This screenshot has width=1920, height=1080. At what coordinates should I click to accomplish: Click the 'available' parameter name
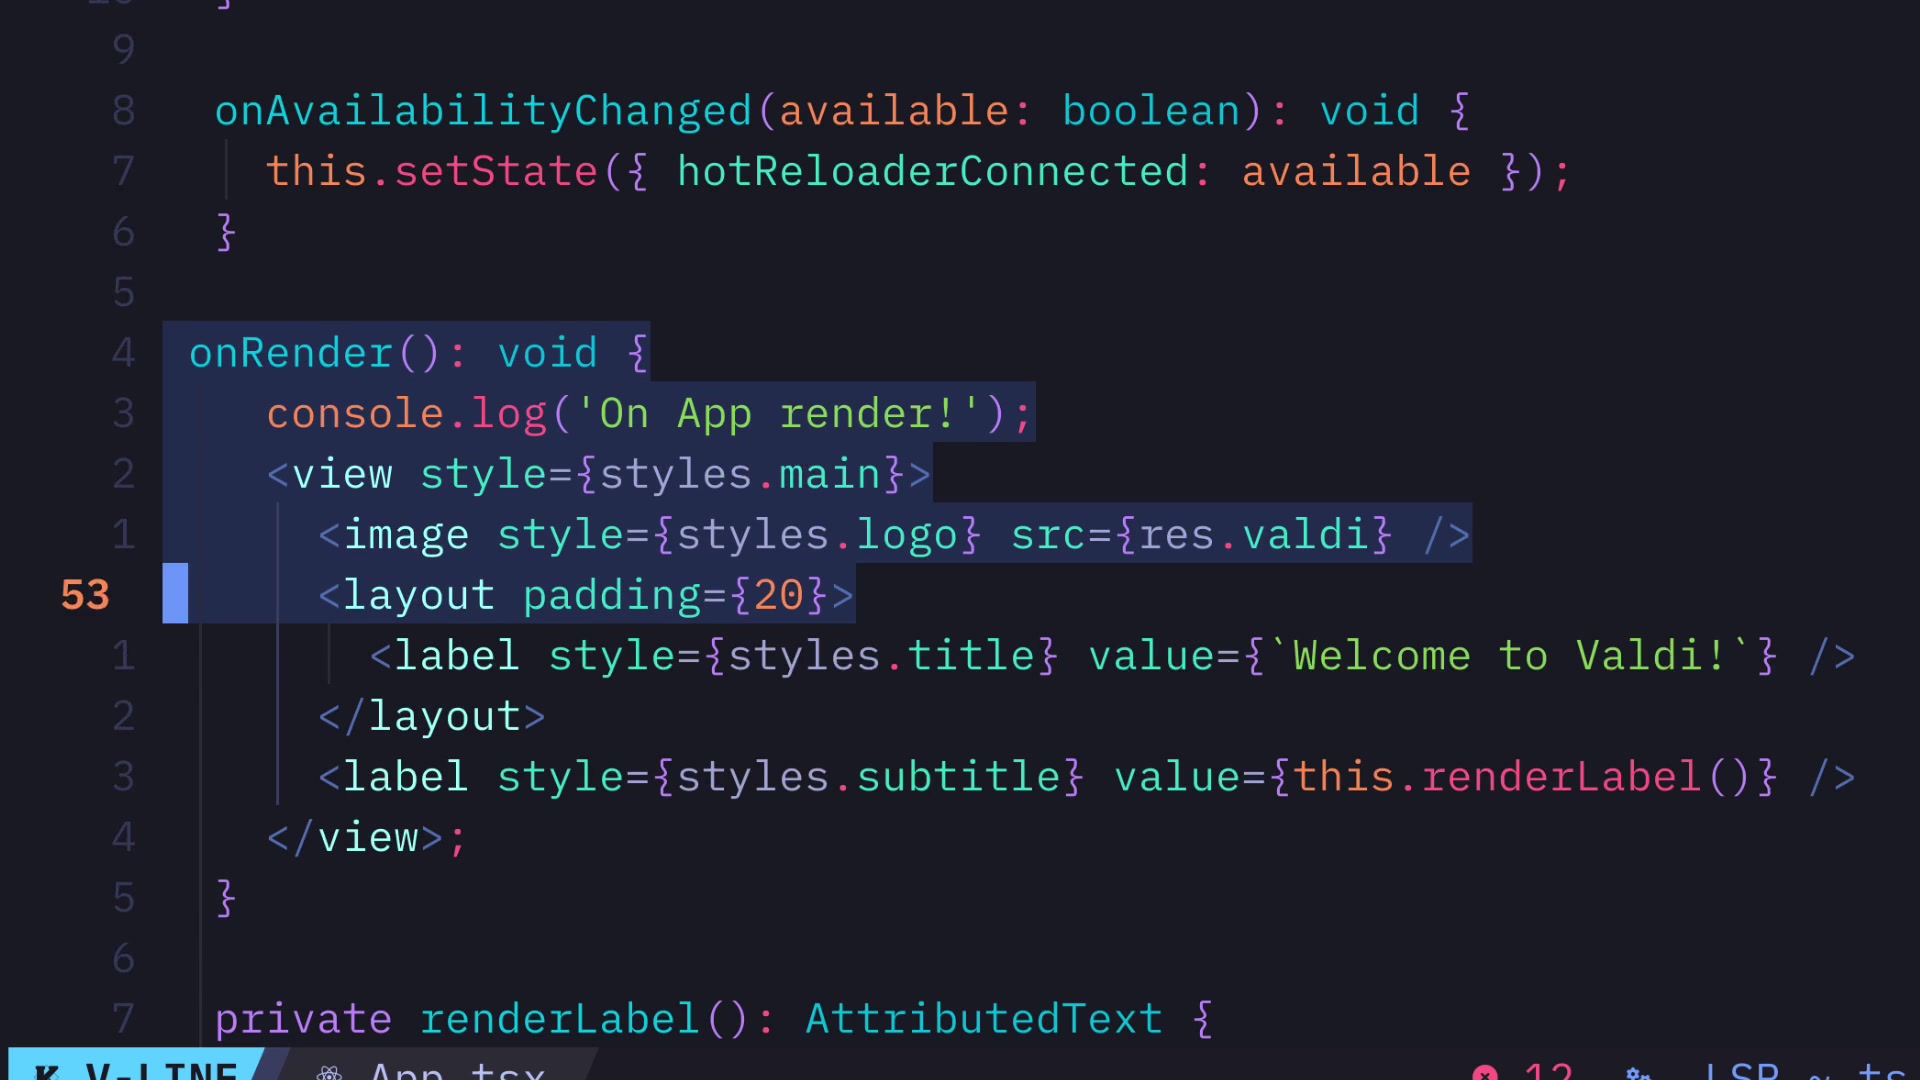[x=893, y=111]
